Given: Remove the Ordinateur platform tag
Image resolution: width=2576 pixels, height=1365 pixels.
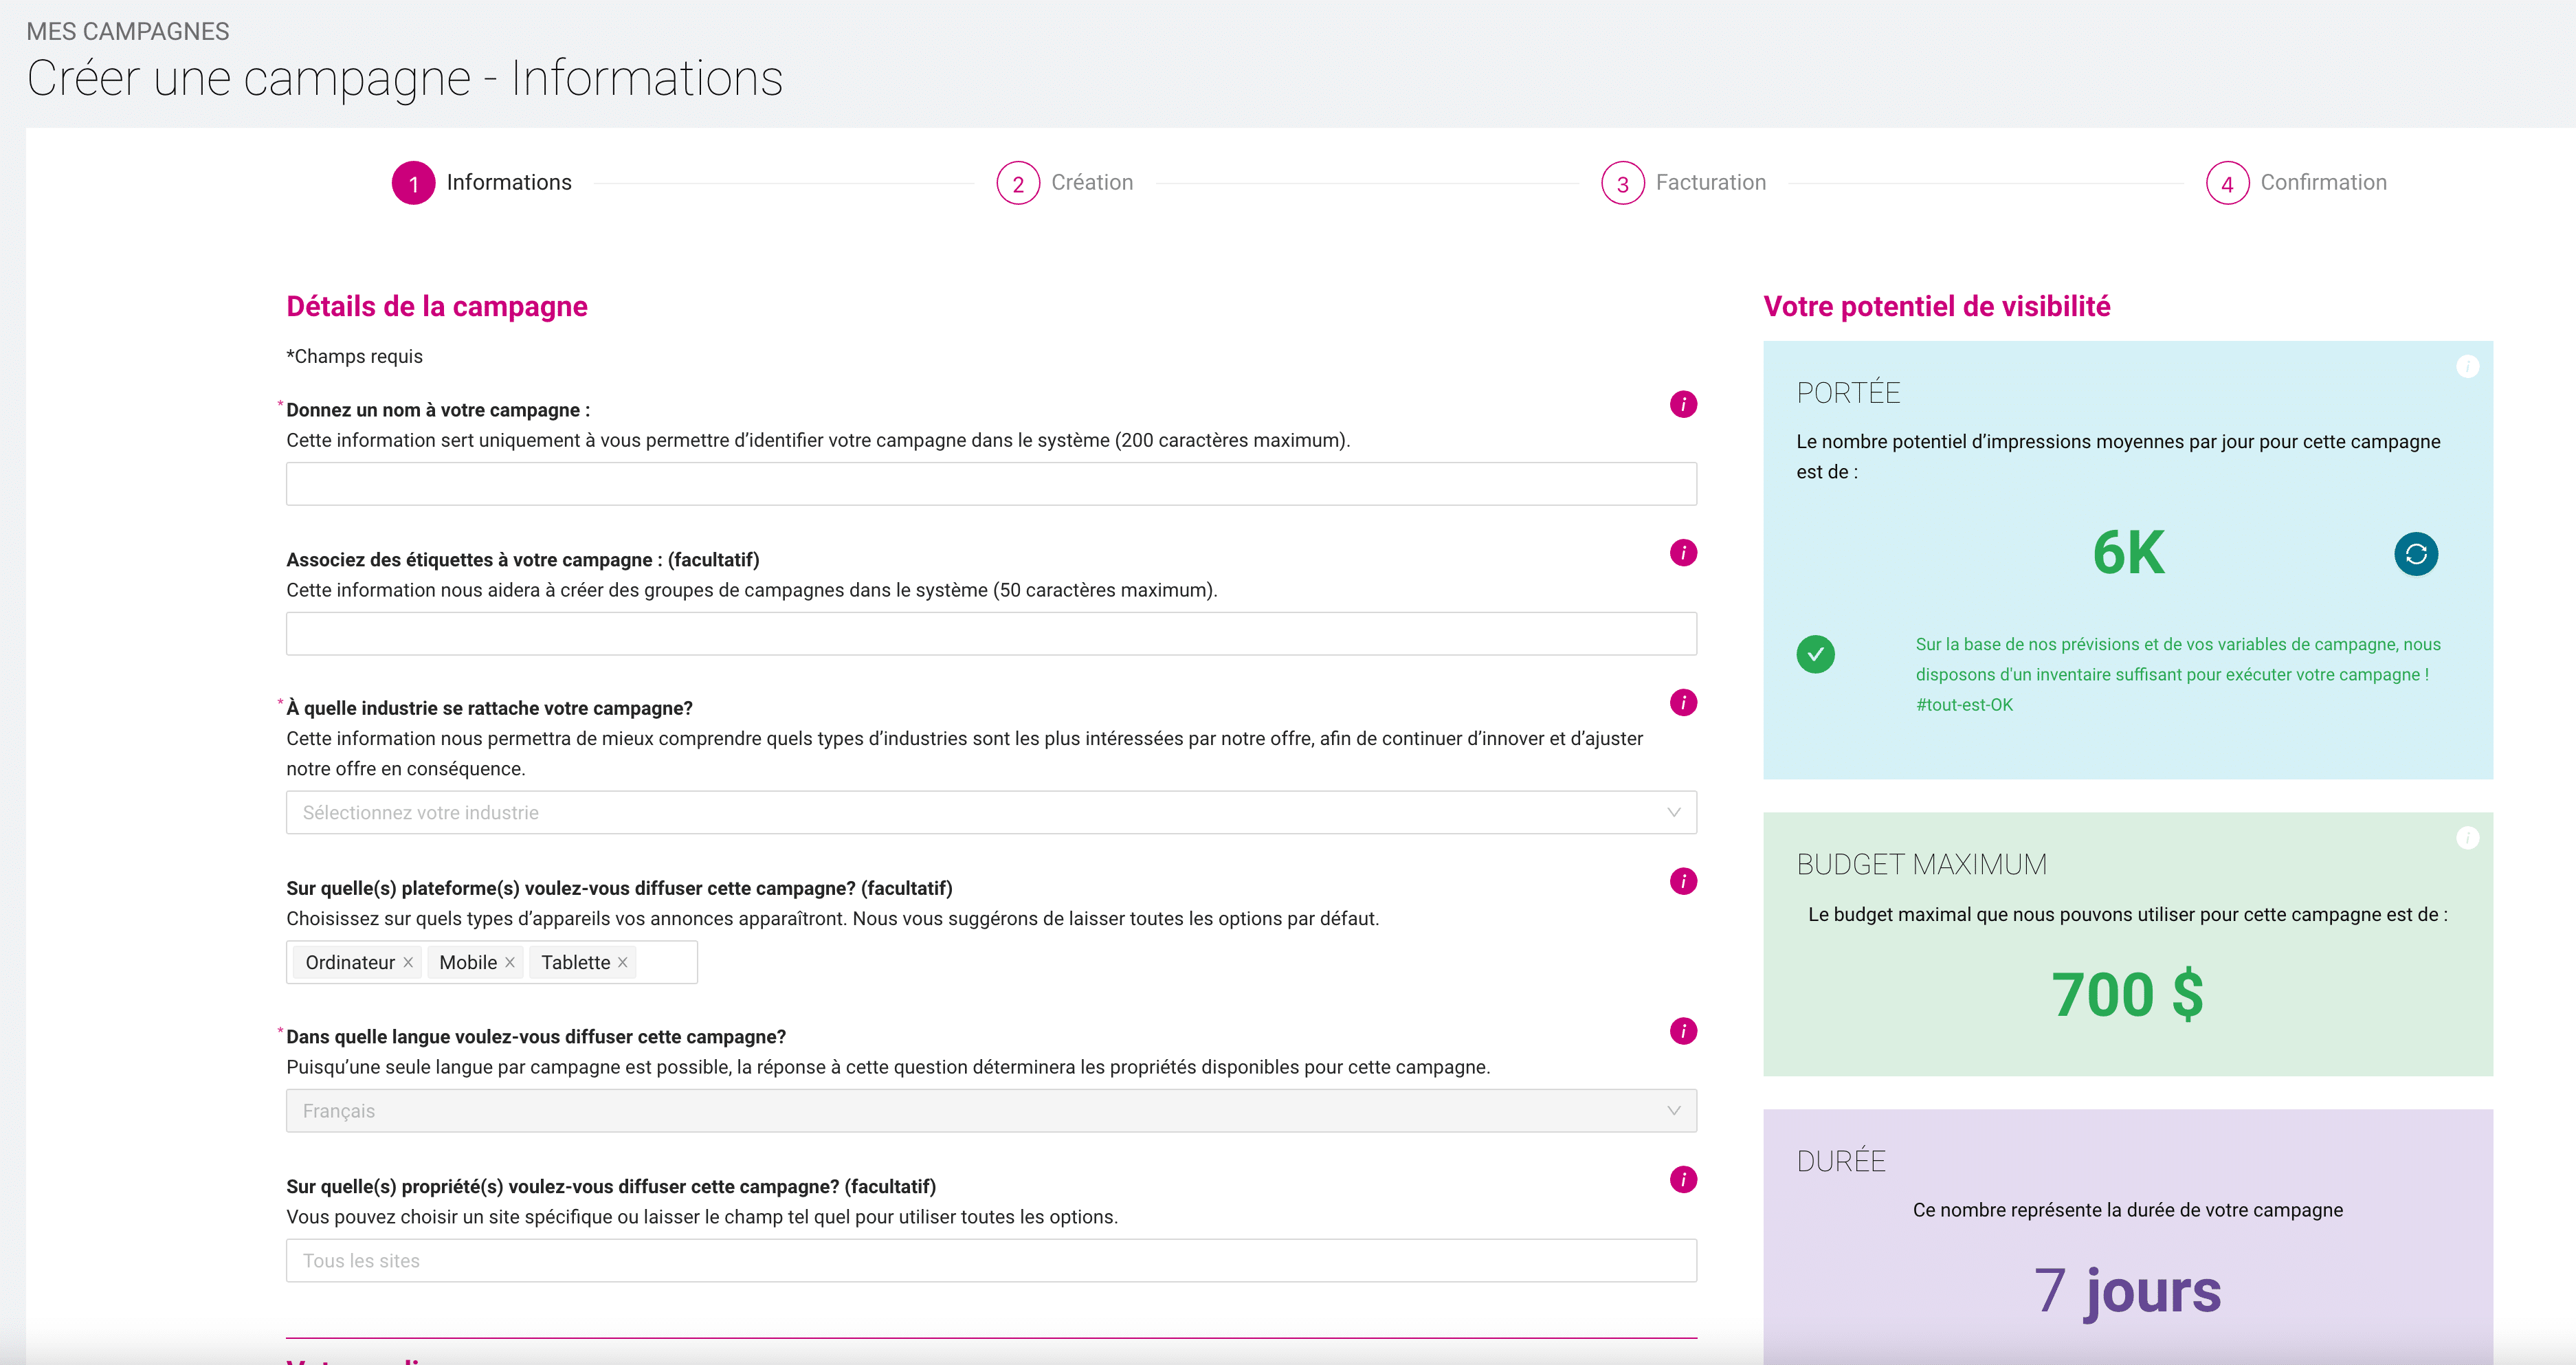Looking at the screenshot, I should point(408,962).
